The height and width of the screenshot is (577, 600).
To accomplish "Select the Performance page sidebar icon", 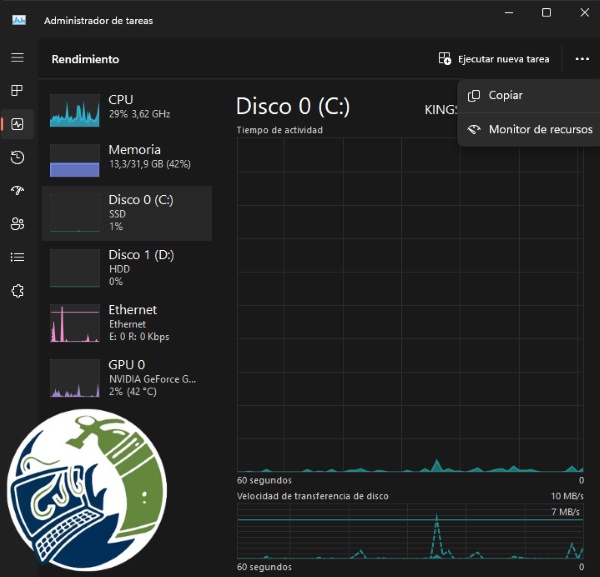I will tap(17, 124).
